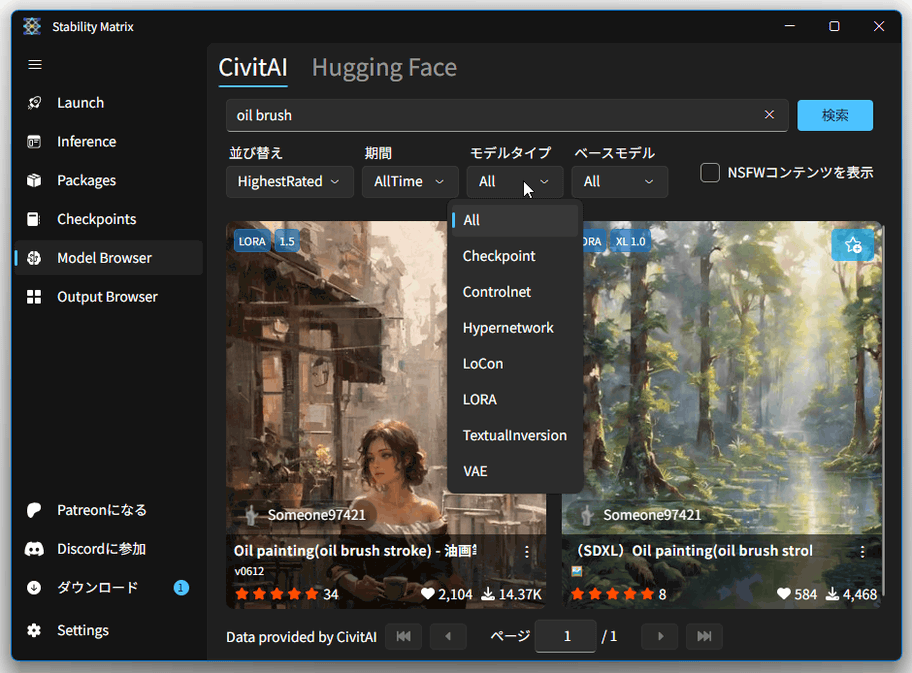
Task: Open the Packages section
Action: click(109, 180)
